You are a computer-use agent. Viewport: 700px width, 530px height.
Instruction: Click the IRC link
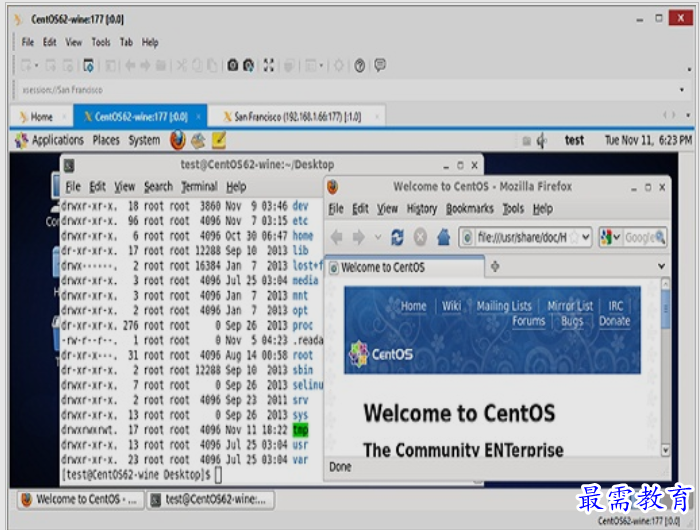[x=616, y=306]
